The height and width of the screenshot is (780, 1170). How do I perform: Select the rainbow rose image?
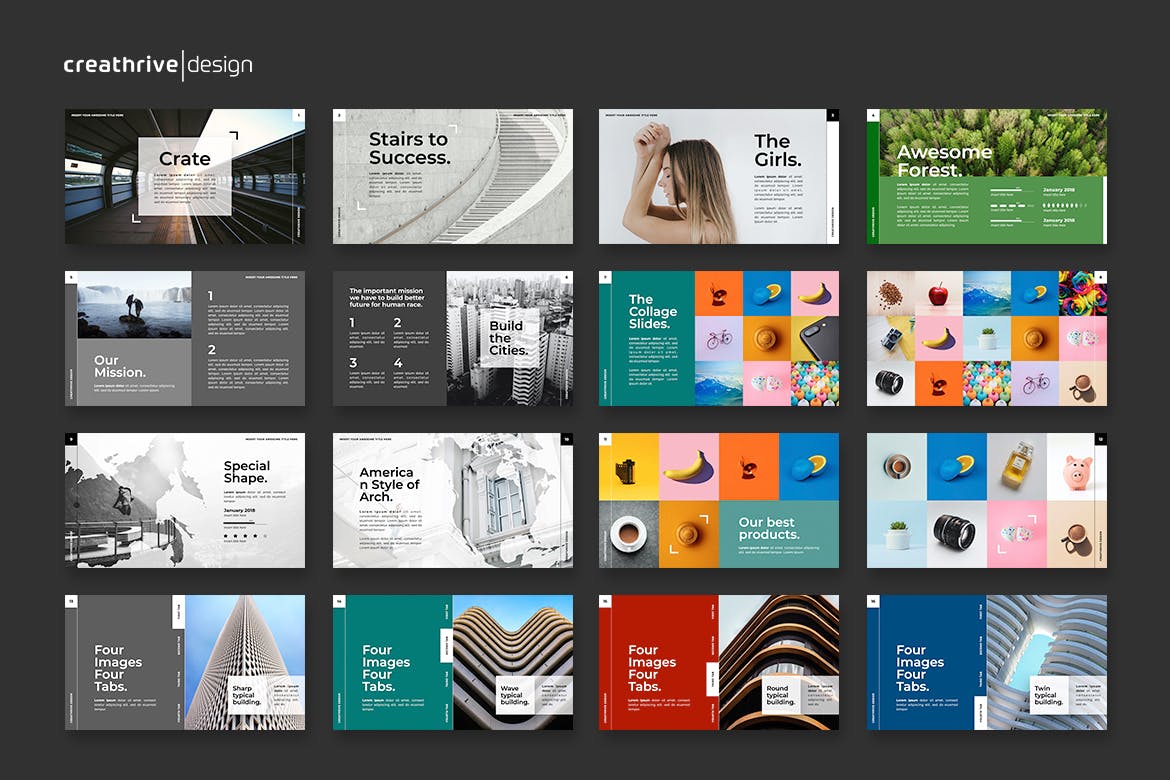[1082, 293]
